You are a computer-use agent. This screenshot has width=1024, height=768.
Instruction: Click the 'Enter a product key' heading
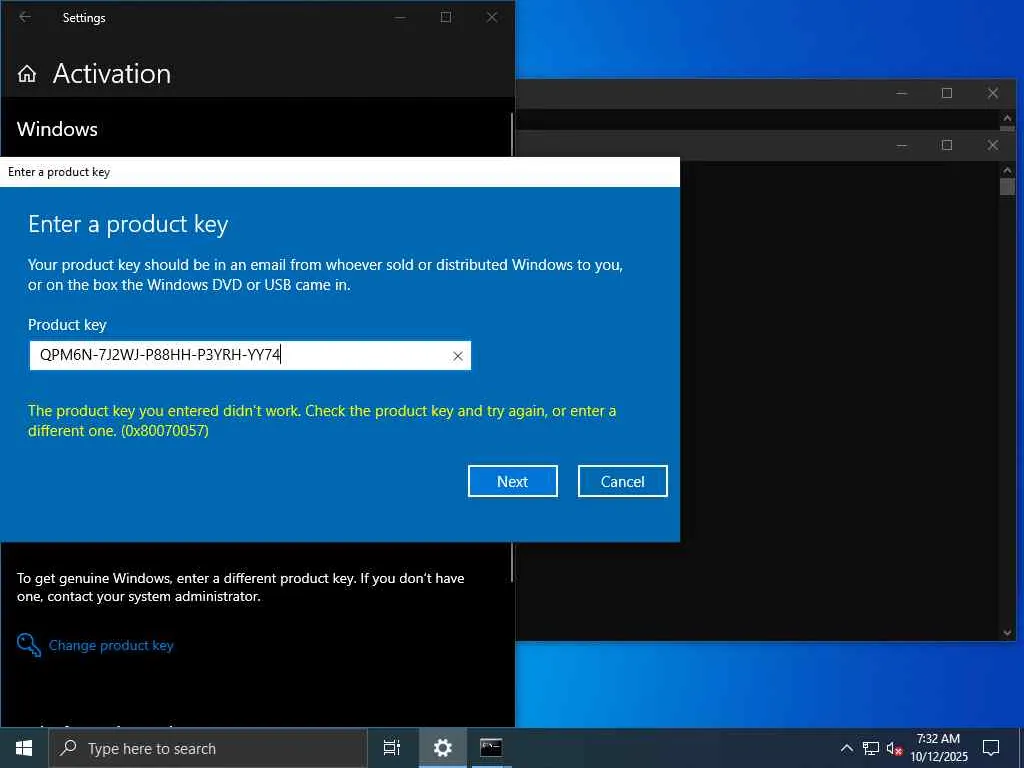128,224
